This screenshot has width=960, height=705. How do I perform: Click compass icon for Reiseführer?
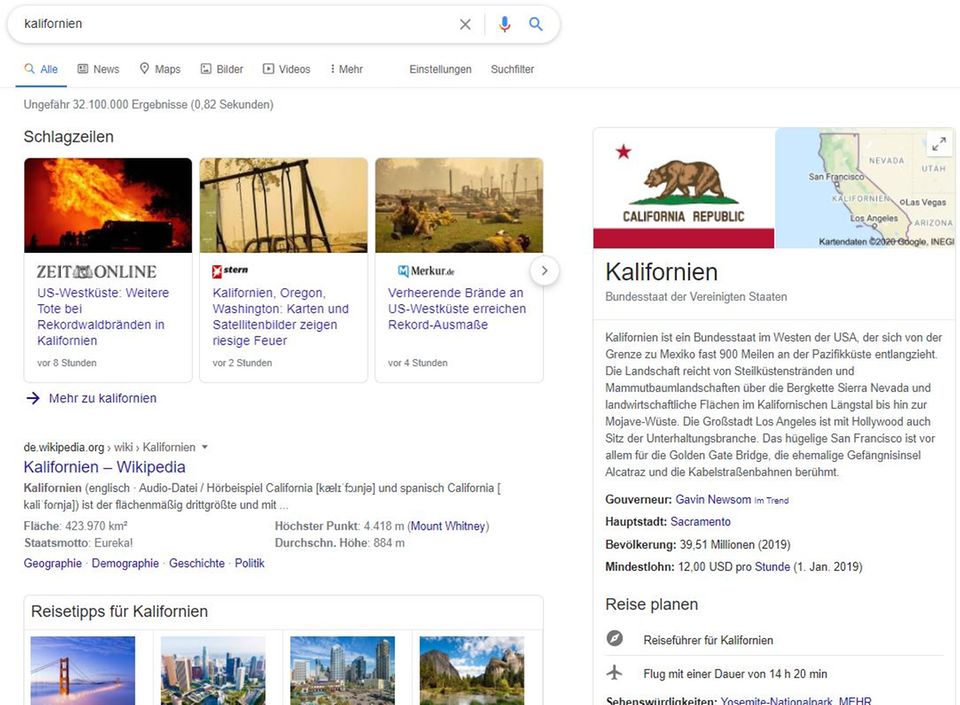click(615, 639)
